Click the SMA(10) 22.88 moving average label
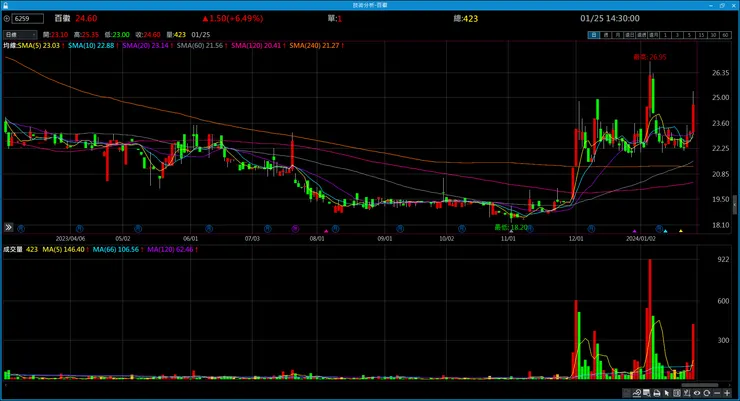This screenshot has height=401, width=740. pos(91,45)
